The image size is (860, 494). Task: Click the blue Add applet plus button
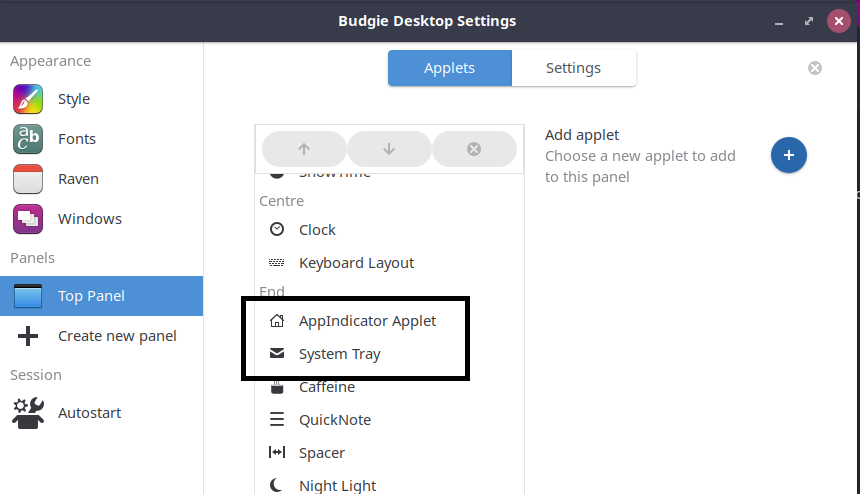click(x=789, y=155)
